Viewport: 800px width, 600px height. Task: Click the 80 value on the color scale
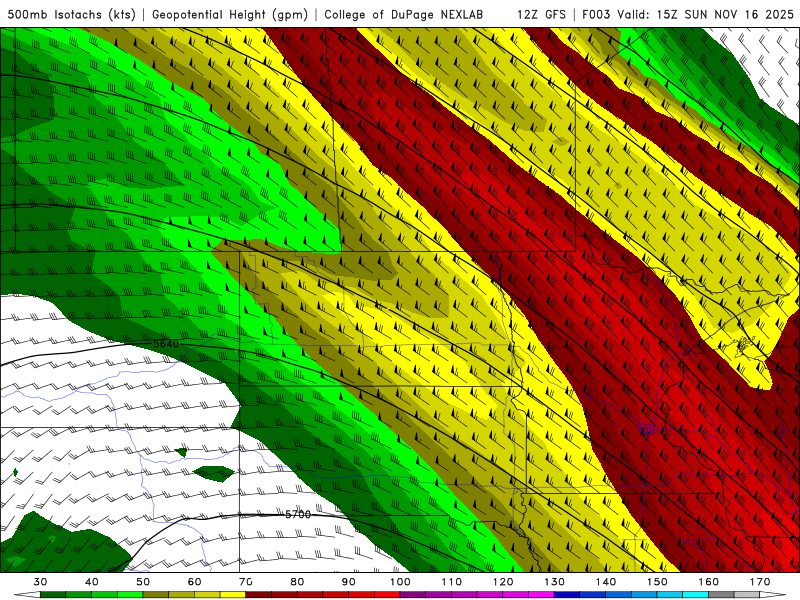tap(297, 582)
